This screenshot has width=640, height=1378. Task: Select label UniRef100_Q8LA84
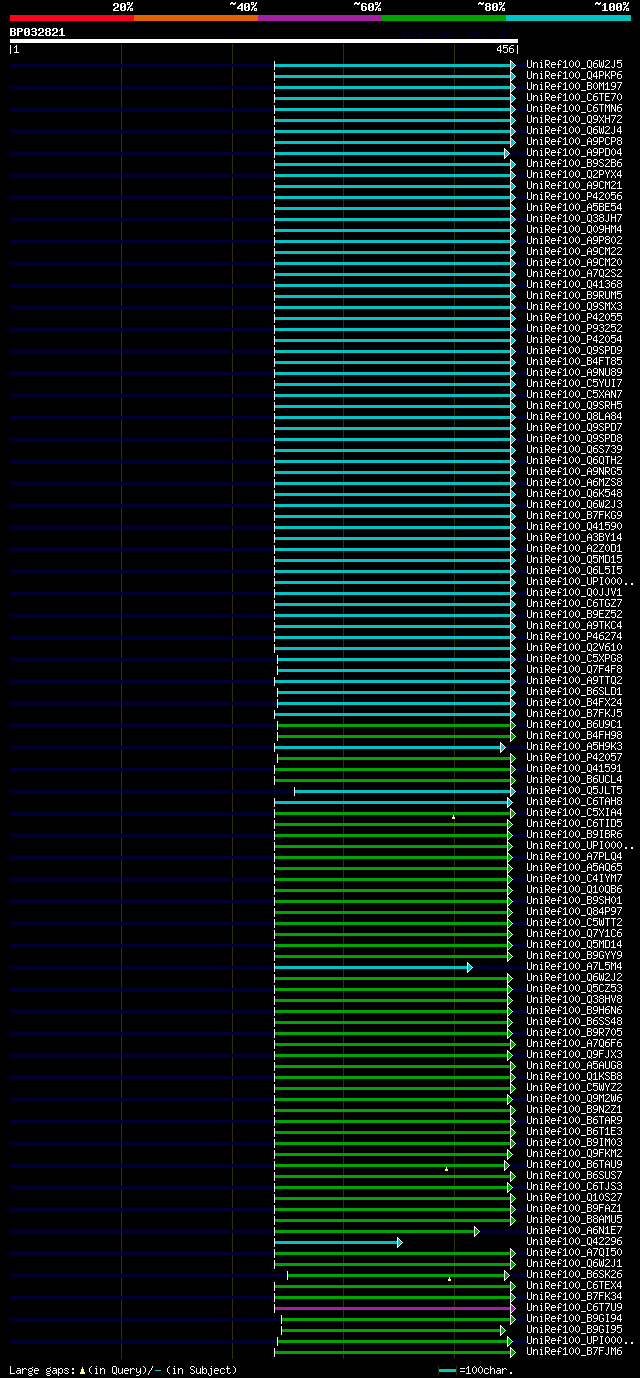[x=574, y=416]
